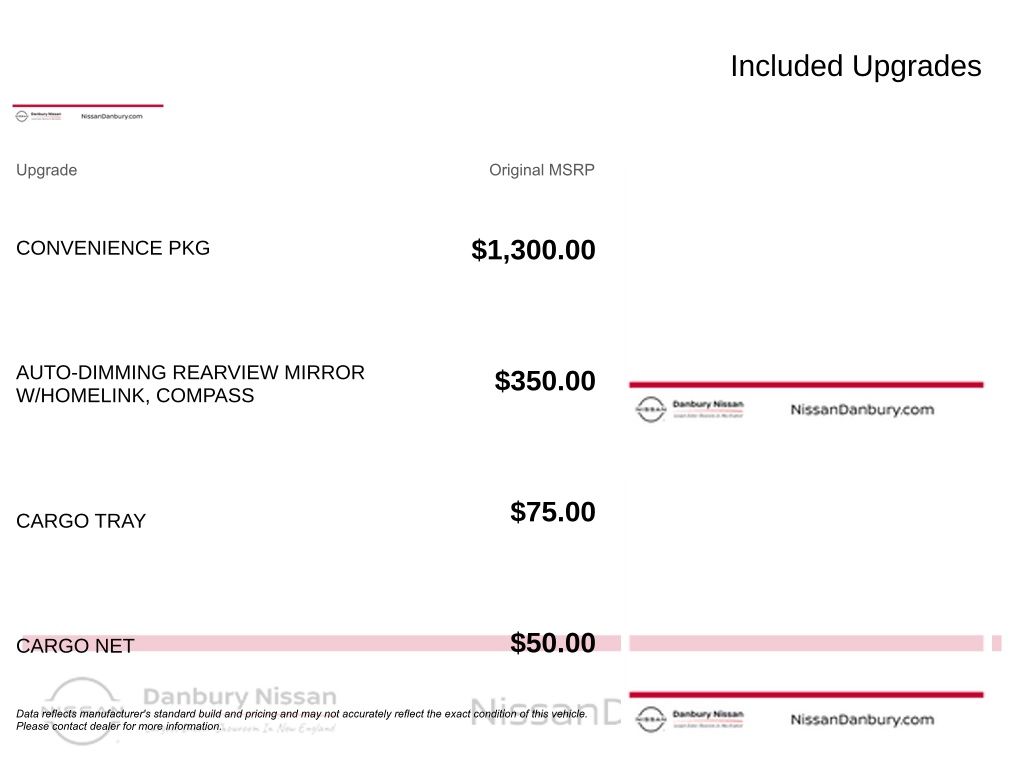
Task: Click the small Nissan logo at top left
Action: 22,116
